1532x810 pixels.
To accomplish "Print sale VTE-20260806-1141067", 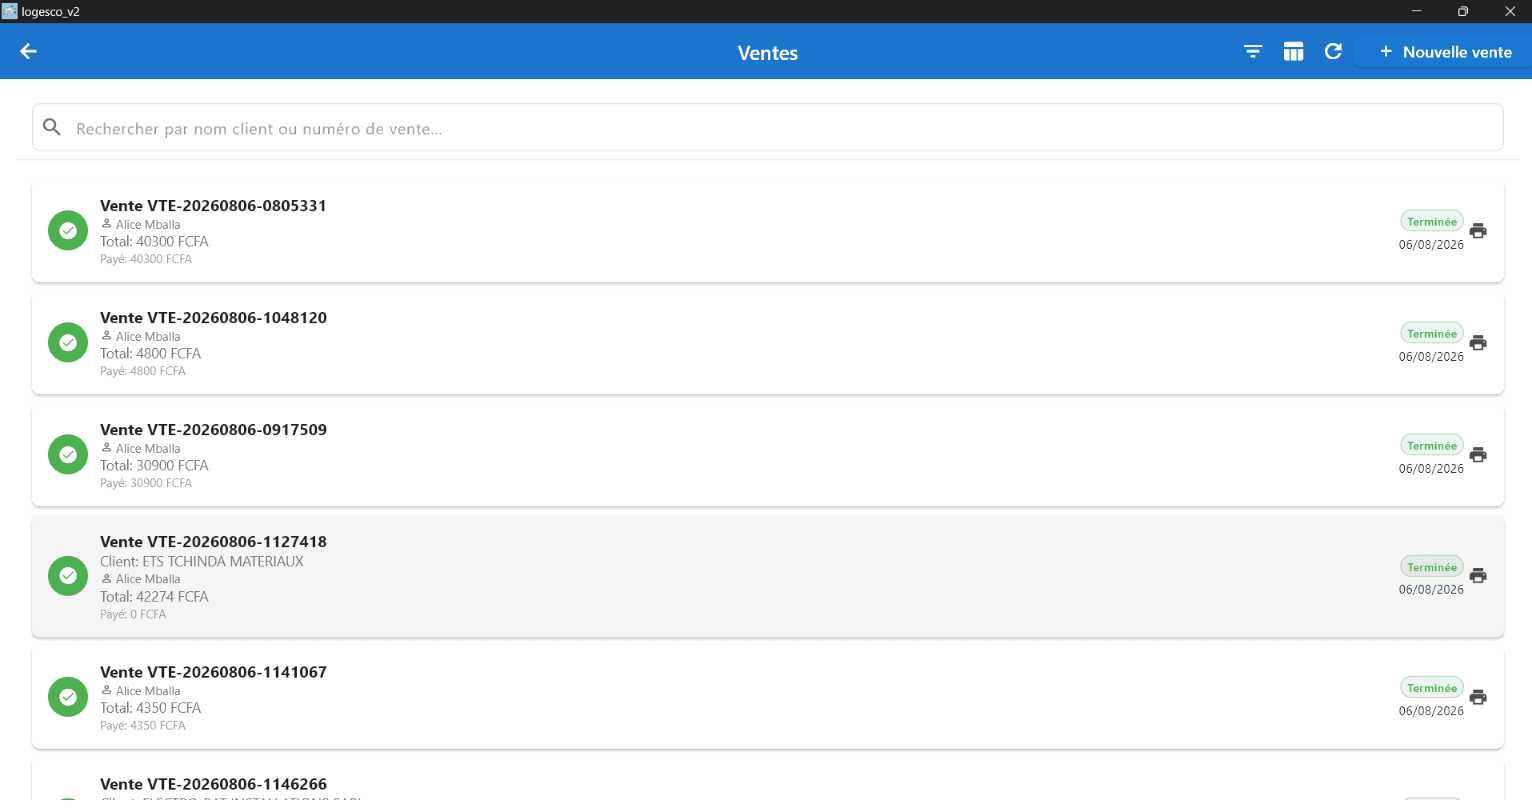I will click(1478, 697).
